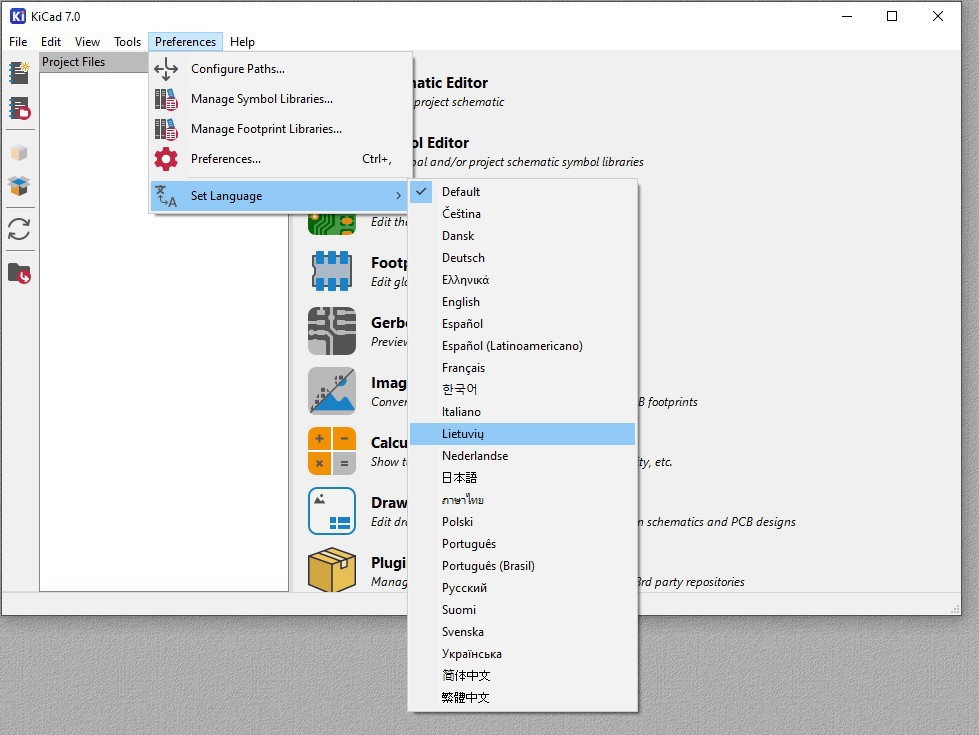
Task: Select the checked Default language option
Action: [x=523, y=192]
